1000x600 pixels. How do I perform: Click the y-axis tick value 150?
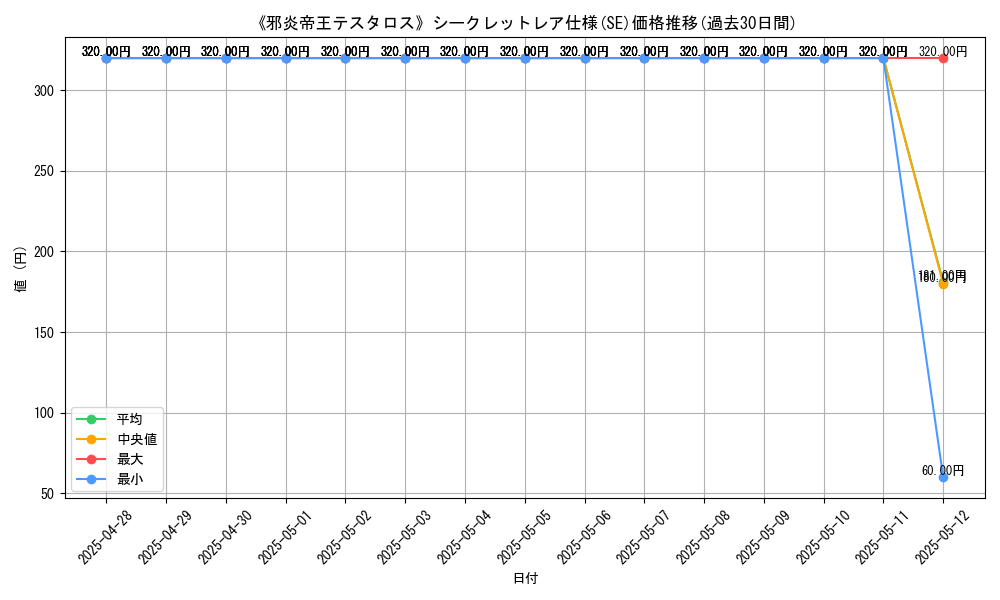pyautogui.click(x=43, y=333)
